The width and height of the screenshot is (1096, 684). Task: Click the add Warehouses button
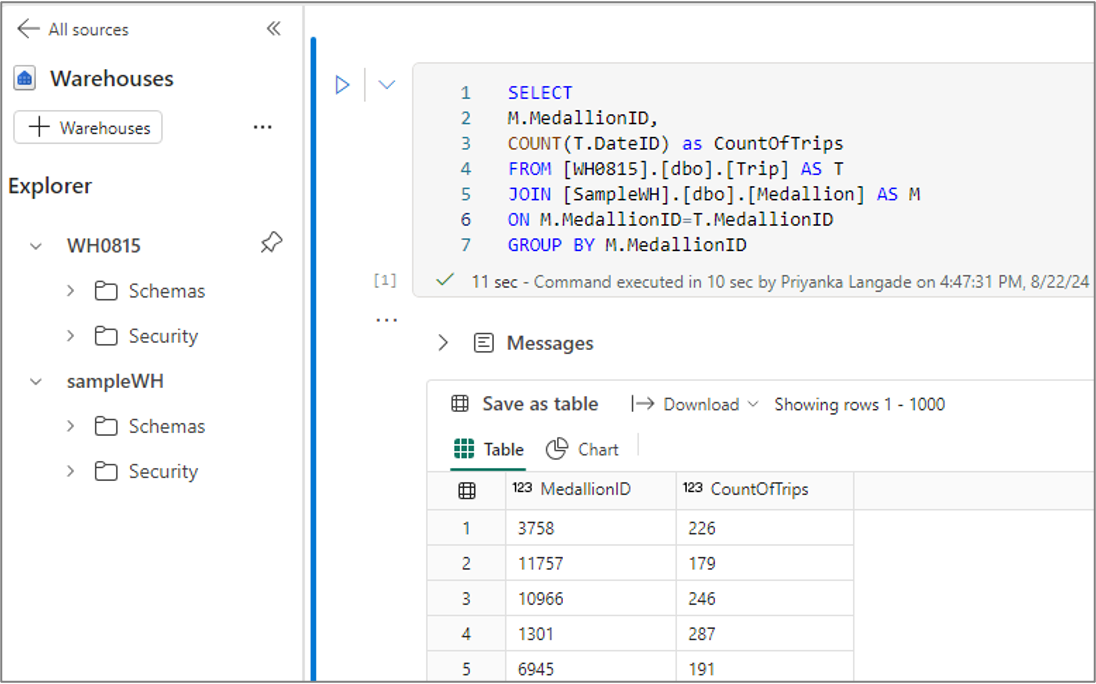[88, 128]
